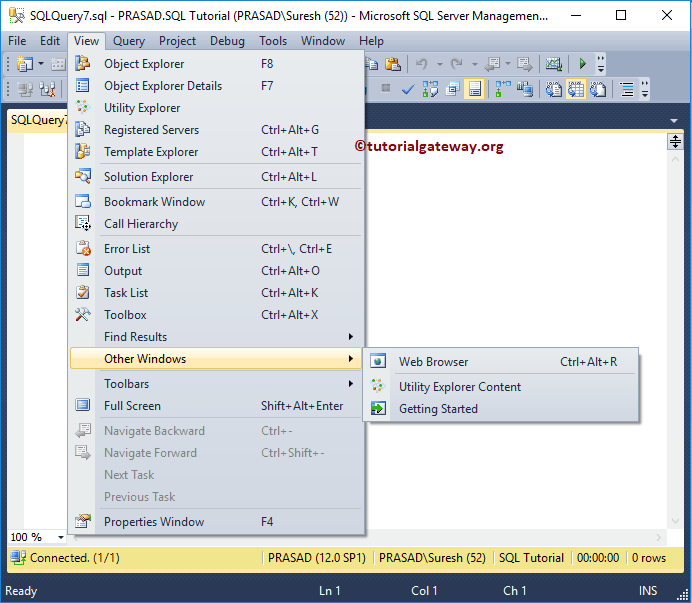The image size is (692, 603).
Task: Open Object Explorer from View menu
Action: click(217, 64)
